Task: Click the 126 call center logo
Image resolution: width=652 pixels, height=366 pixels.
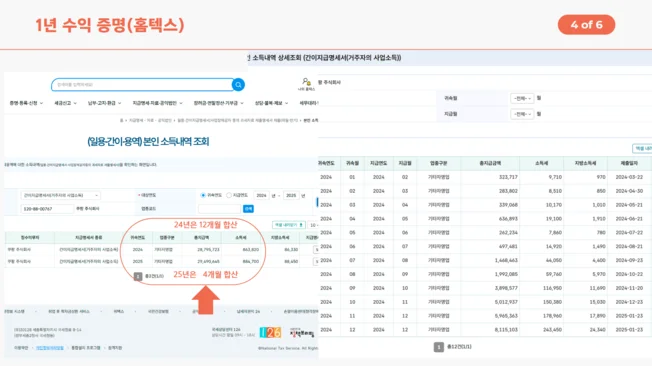Action: pyautogui.click(x=270, y=332)
